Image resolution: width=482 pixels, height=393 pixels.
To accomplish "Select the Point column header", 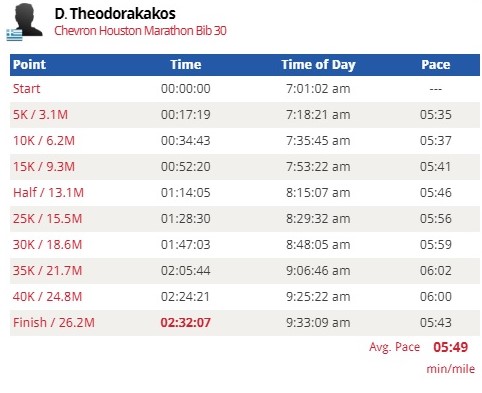I will point(29,64).
